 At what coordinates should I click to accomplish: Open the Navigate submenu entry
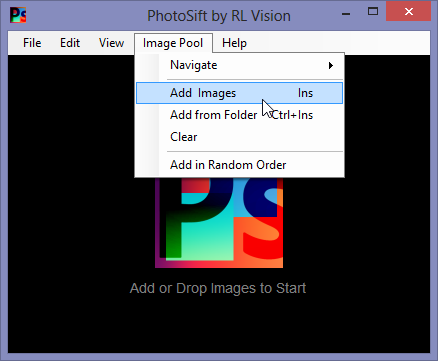[x=239, y=65]
